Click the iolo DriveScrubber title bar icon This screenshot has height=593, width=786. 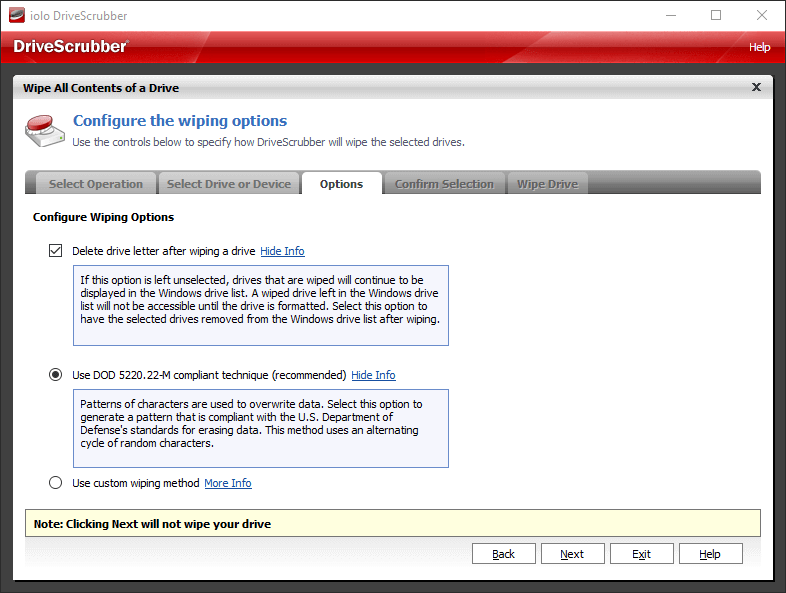tap(16, 16)
